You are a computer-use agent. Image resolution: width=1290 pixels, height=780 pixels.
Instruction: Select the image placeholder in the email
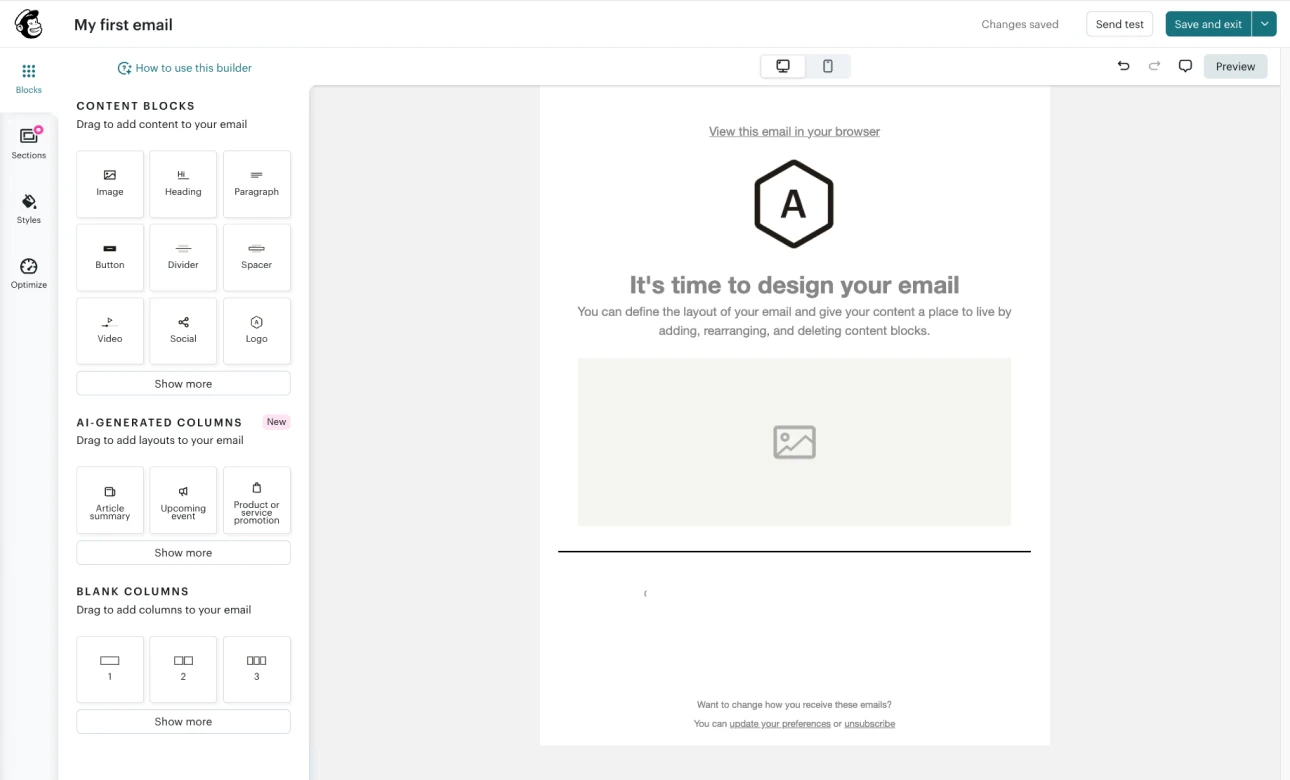[x=794, y=442]
